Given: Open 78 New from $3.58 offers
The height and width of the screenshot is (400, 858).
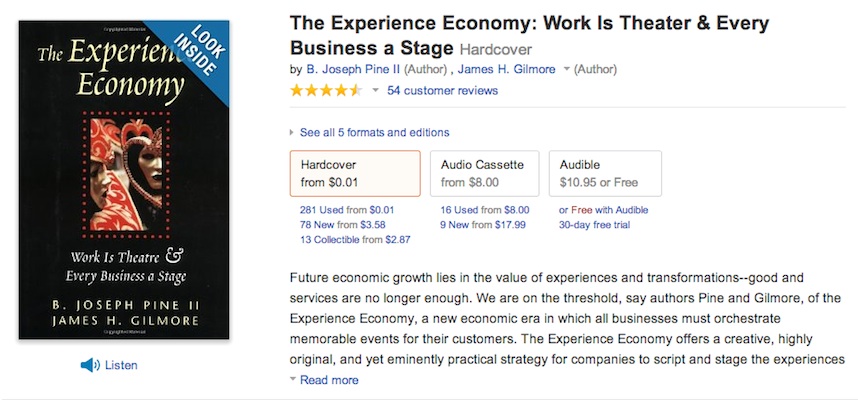Looking at the screenshot, I should pyautogui.click(x=343, y=224).
